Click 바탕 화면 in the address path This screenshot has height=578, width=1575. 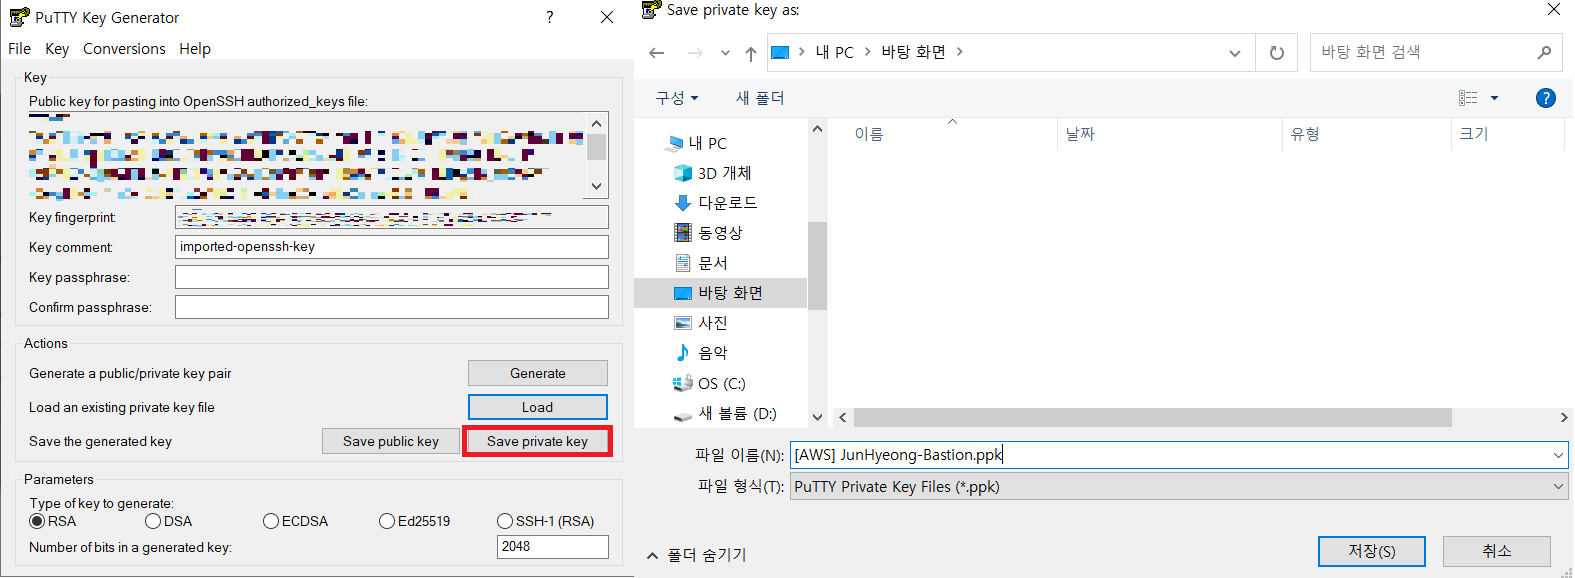[x=913, y=52]
